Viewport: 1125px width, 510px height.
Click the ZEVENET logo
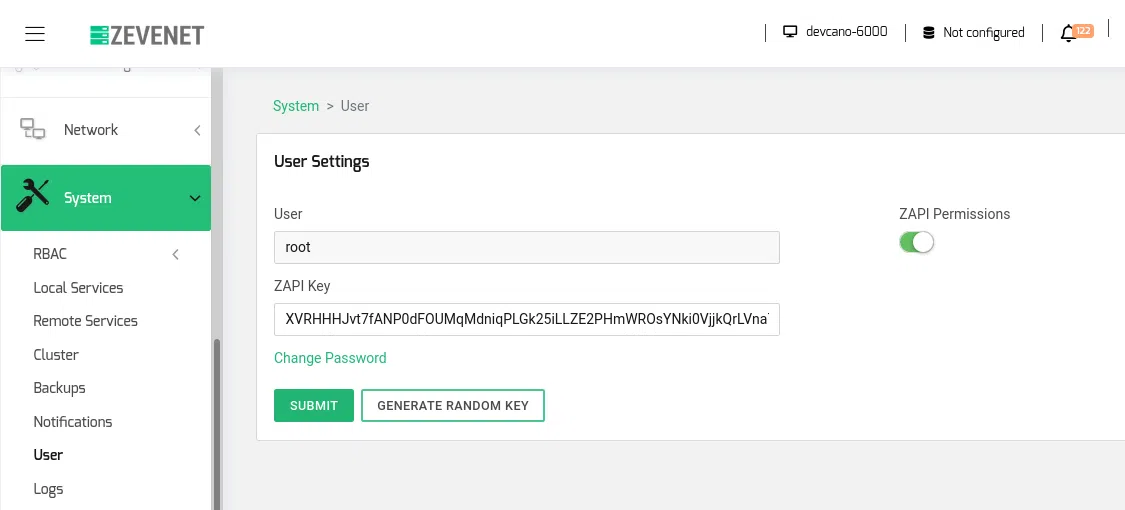tap(147, 35)
